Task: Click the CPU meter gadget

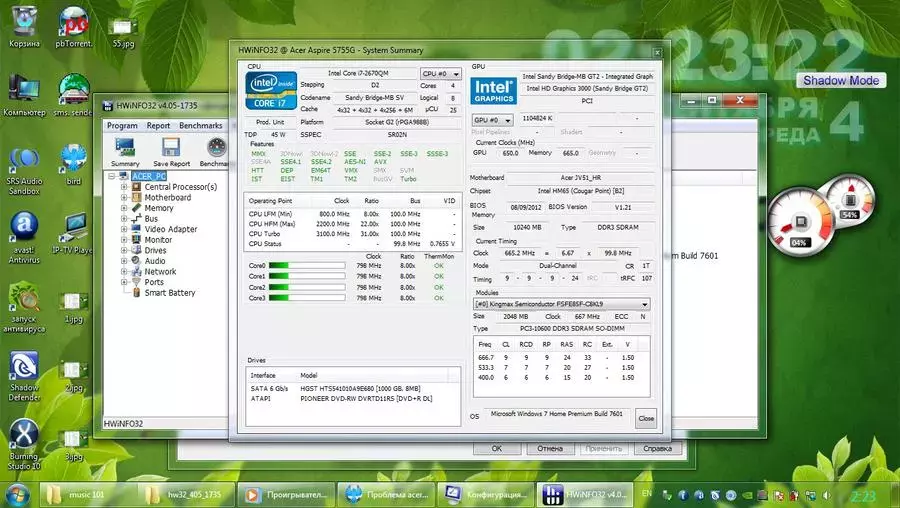Action: pyautogui.click(x=800, y=222)
